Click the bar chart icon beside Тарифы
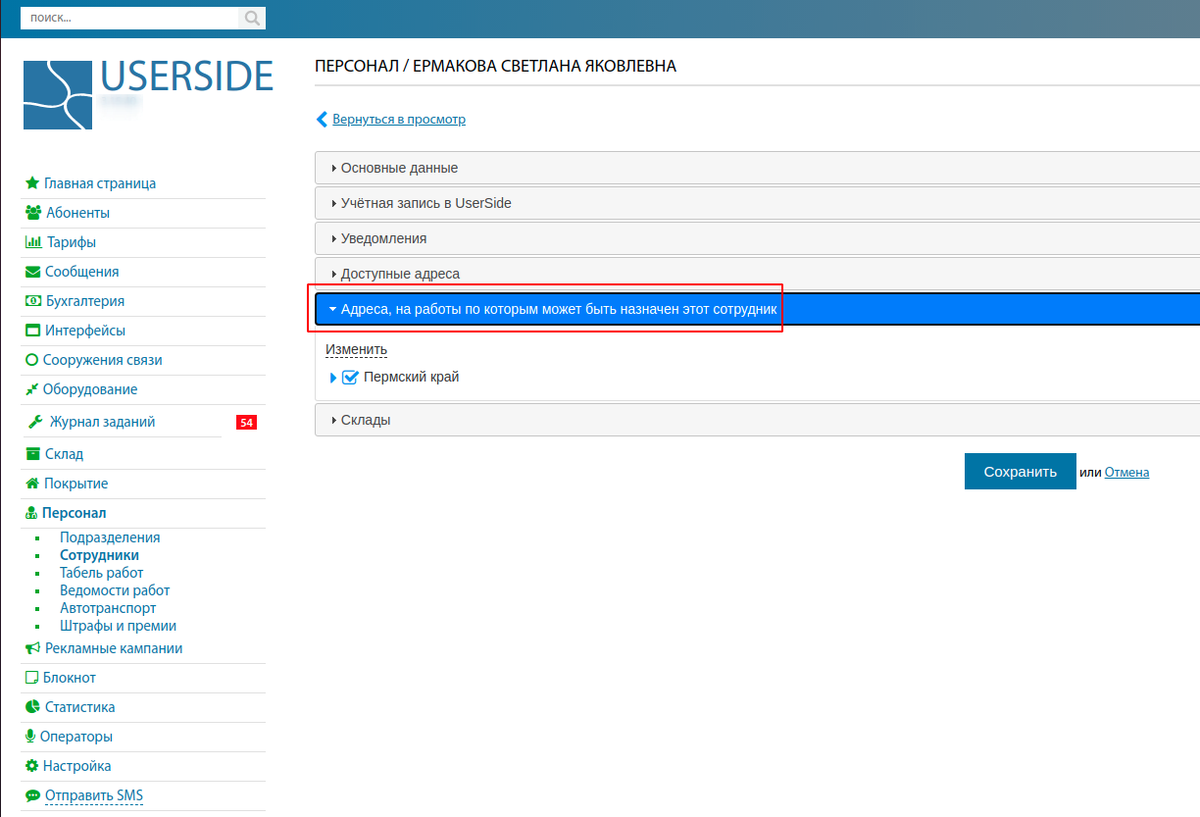This screenshot has width=1200, height=817. [x=33, y=242]
